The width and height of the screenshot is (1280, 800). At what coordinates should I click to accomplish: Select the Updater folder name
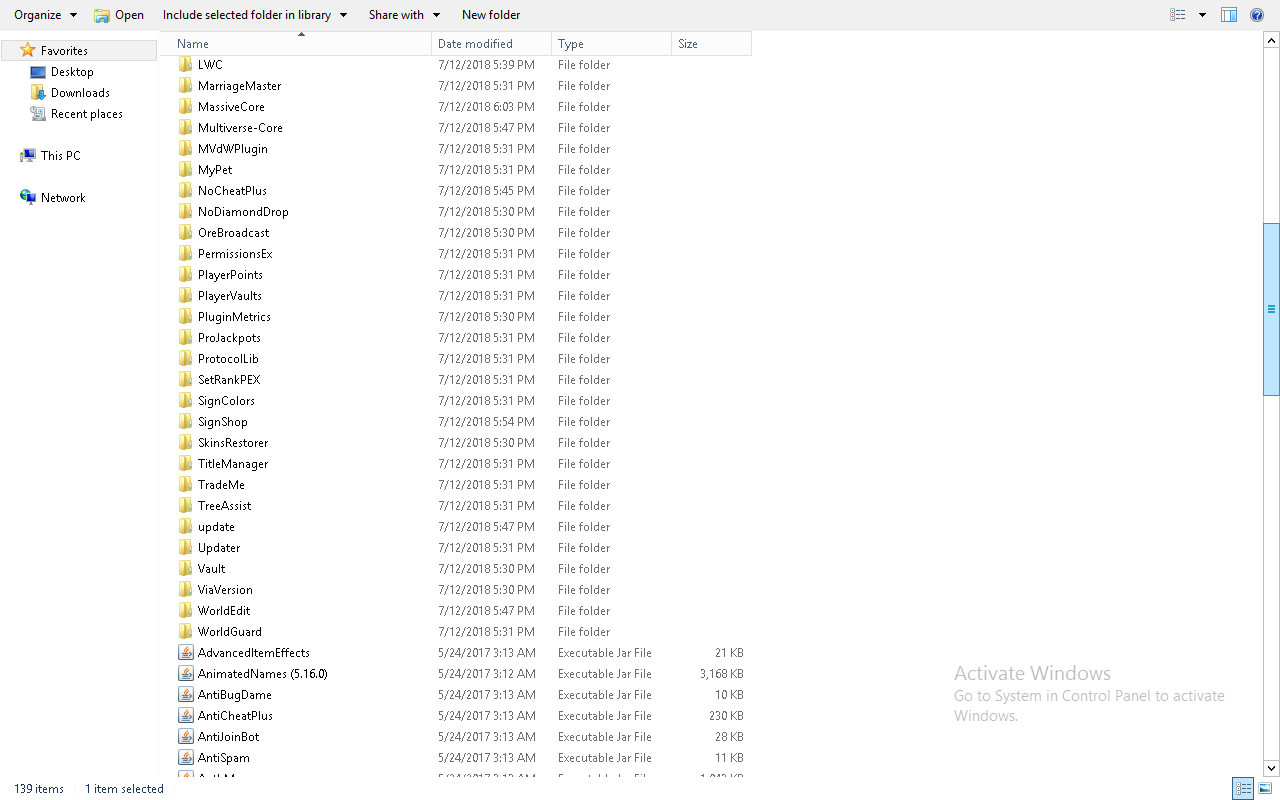[219, 548]
